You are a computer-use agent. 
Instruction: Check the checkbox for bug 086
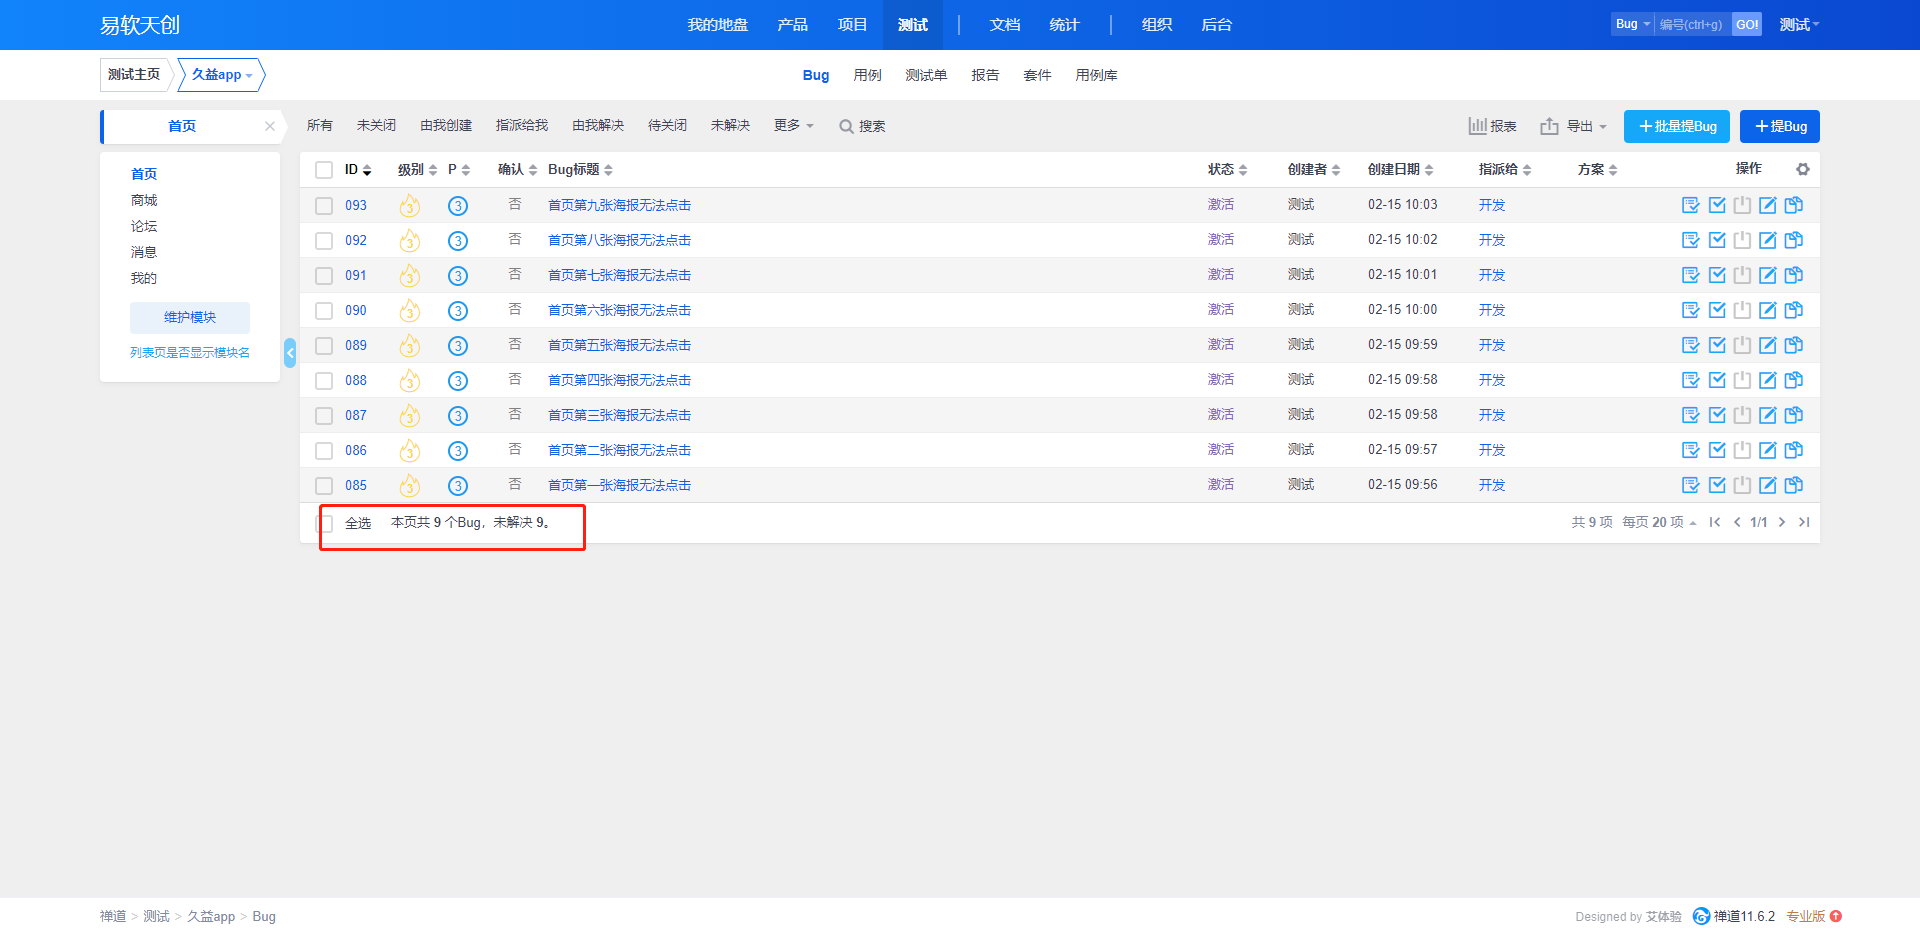(x=324, y=451)
